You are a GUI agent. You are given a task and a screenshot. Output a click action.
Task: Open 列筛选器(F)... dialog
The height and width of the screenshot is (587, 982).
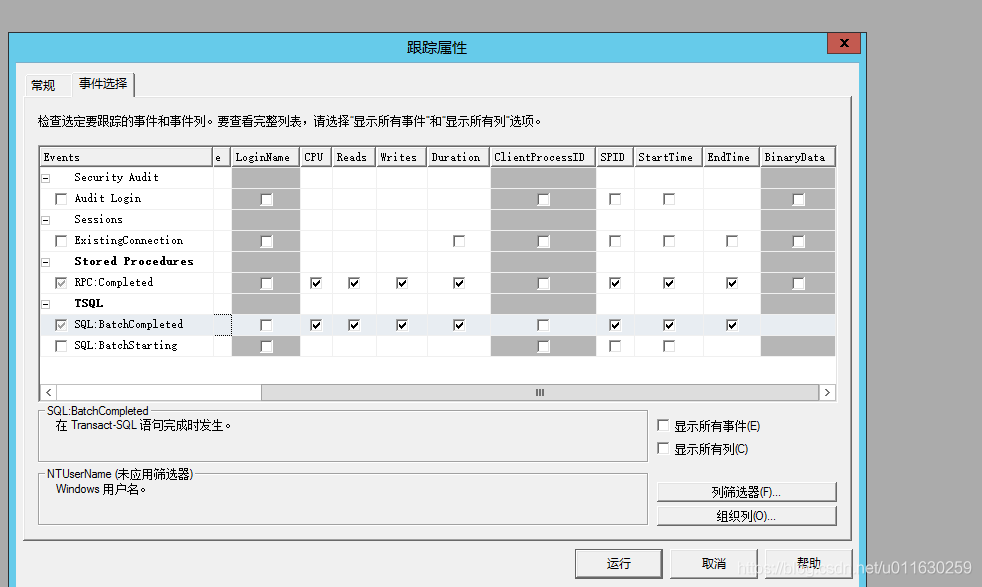[746, 492]
